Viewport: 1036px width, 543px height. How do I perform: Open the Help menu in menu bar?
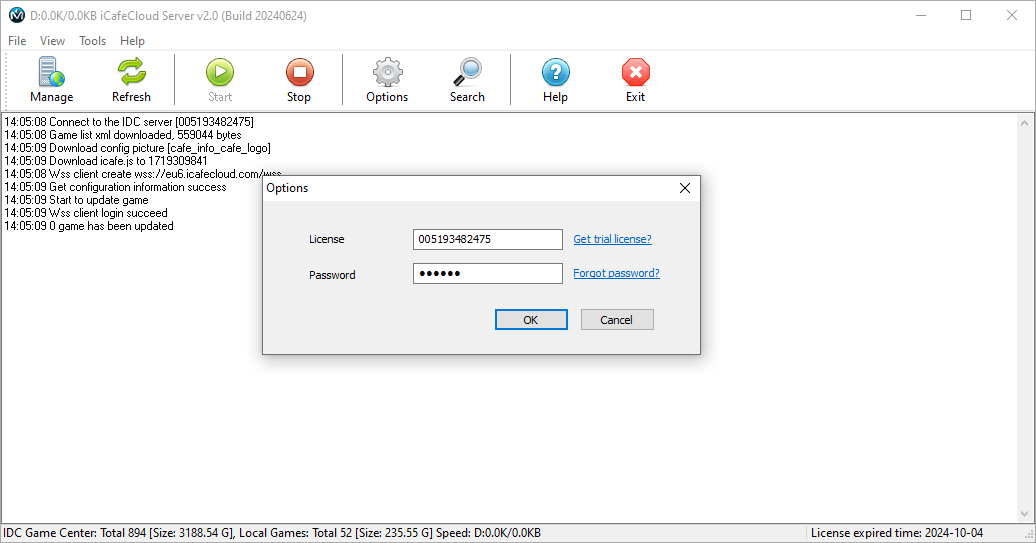132,41
